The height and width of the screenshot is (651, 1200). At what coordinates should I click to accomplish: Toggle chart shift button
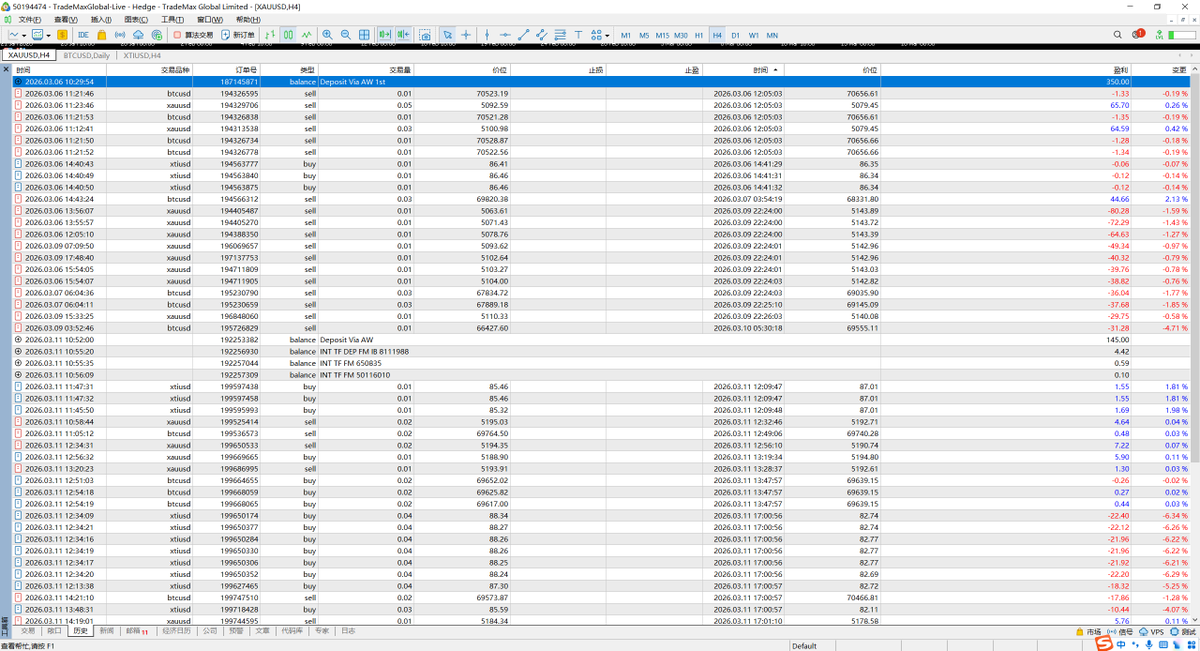click(x=404, y=35)
